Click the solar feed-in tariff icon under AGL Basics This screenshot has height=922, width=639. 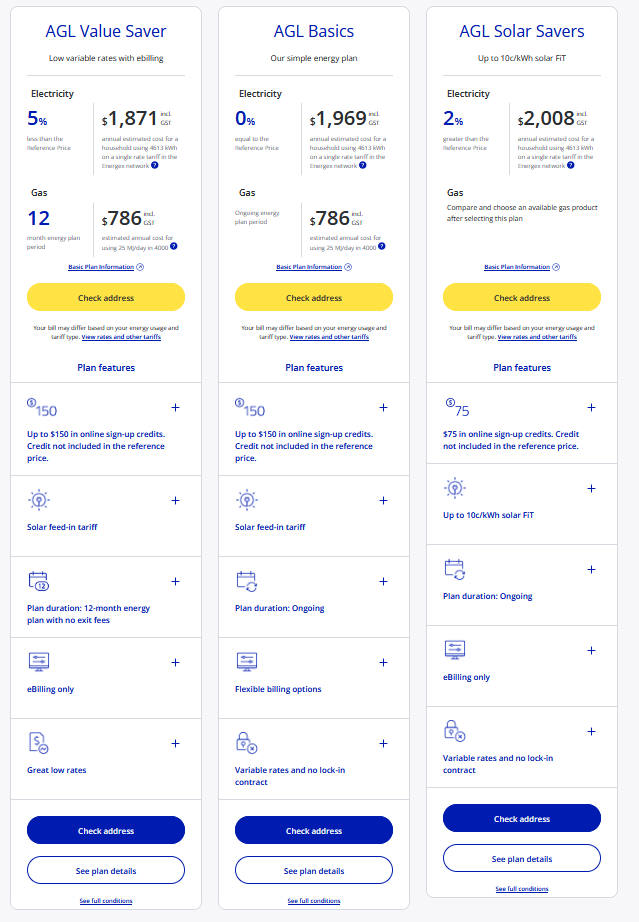tap(247, 500)
